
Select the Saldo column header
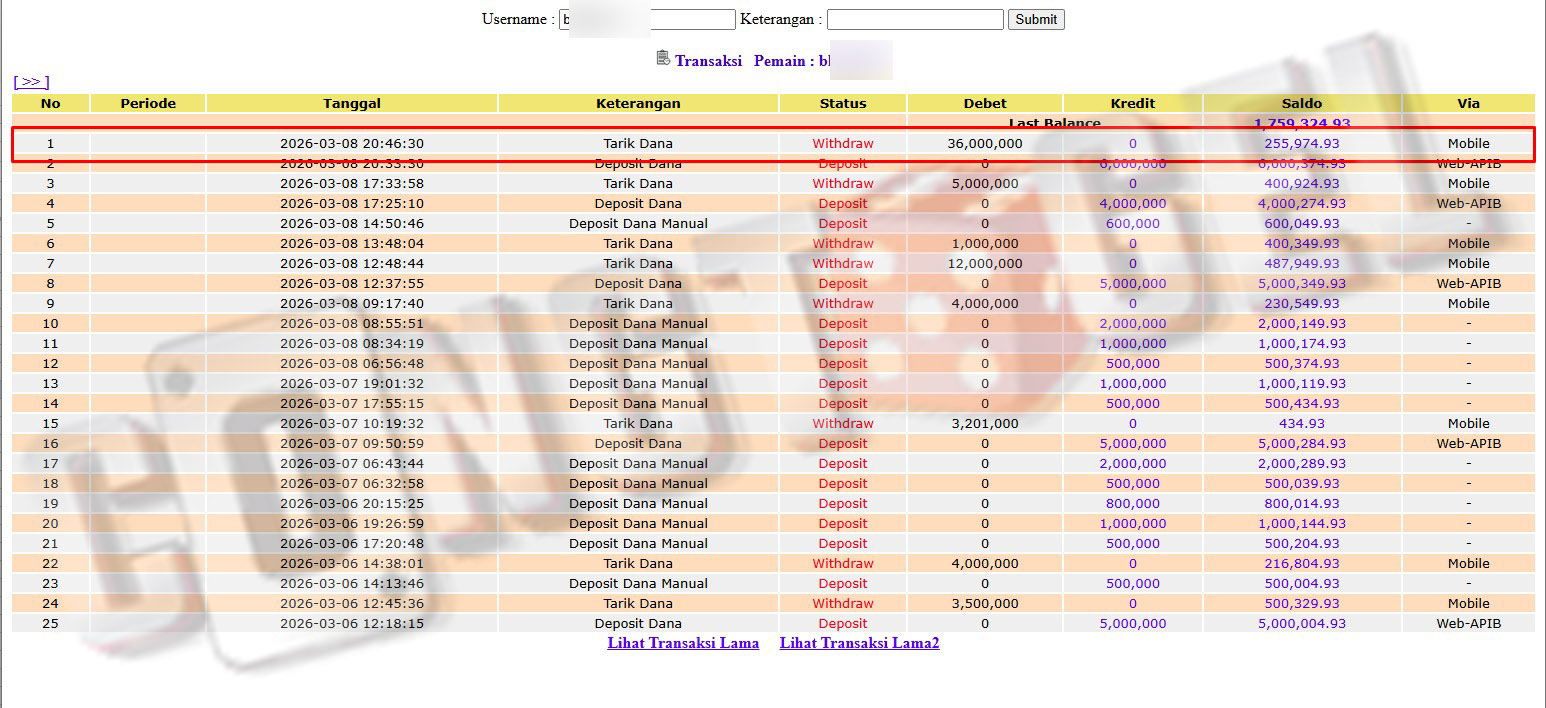pos(1301,103)
